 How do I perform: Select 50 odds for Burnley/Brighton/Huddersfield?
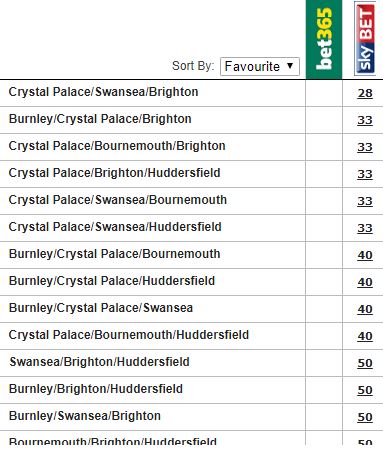point(365,390)
